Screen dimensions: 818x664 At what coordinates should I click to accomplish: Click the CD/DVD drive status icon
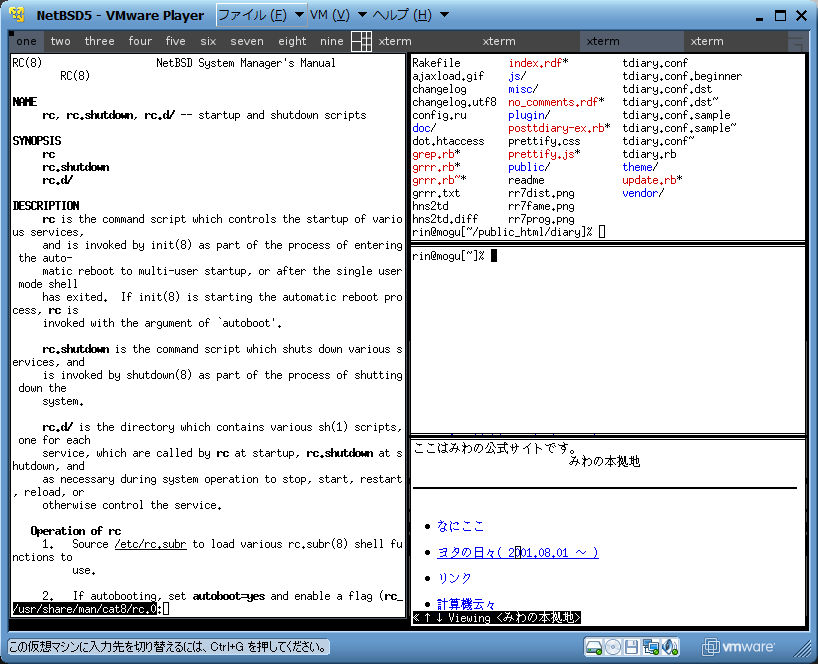click(x=613, y=647)
